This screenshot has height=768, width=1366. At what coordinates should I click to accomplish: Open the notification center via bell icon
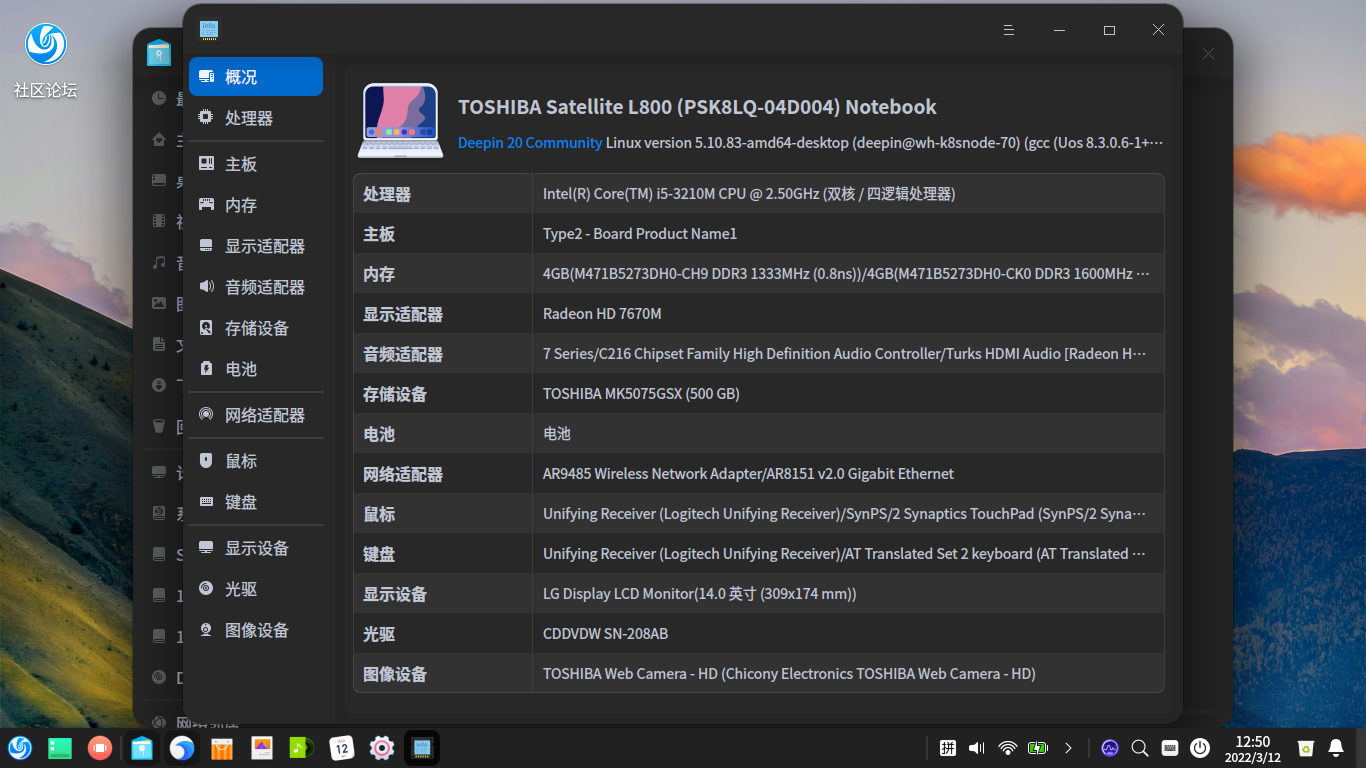[x=1337, y=747]
